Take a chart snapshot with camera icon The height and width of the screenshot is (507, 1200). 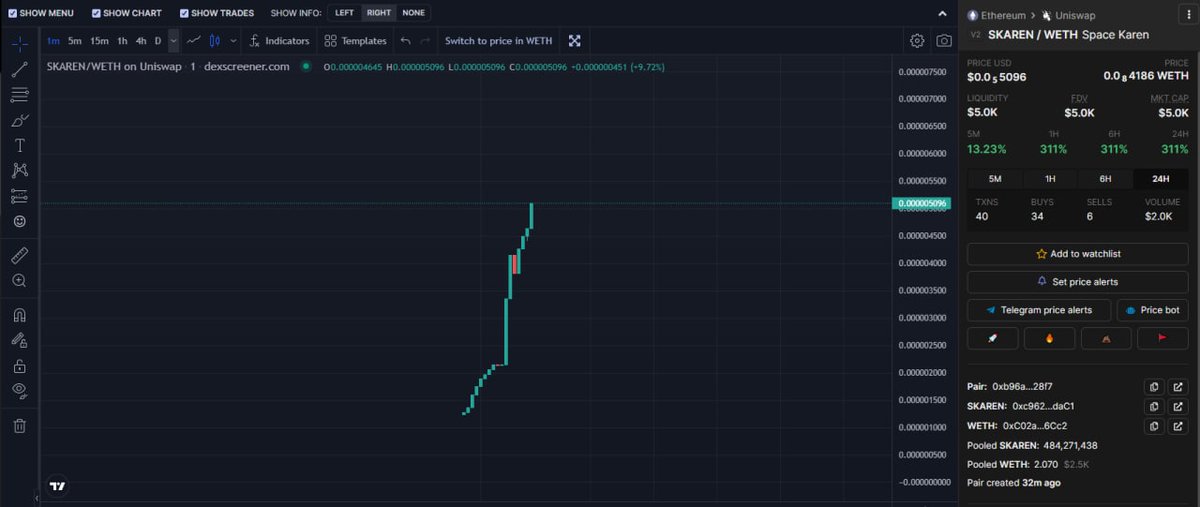pos(944,41)
